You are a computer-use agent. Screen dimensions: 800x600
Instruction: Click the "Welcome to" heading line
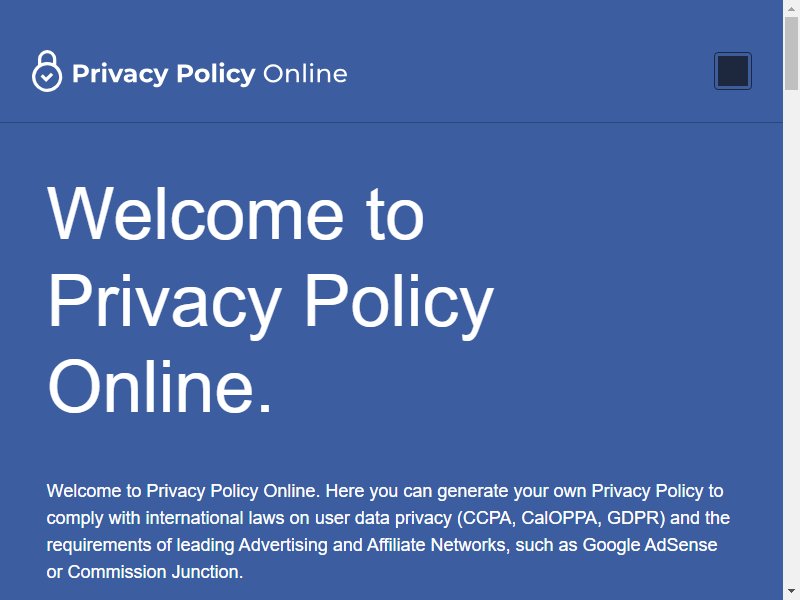click(x=235, y=213)
